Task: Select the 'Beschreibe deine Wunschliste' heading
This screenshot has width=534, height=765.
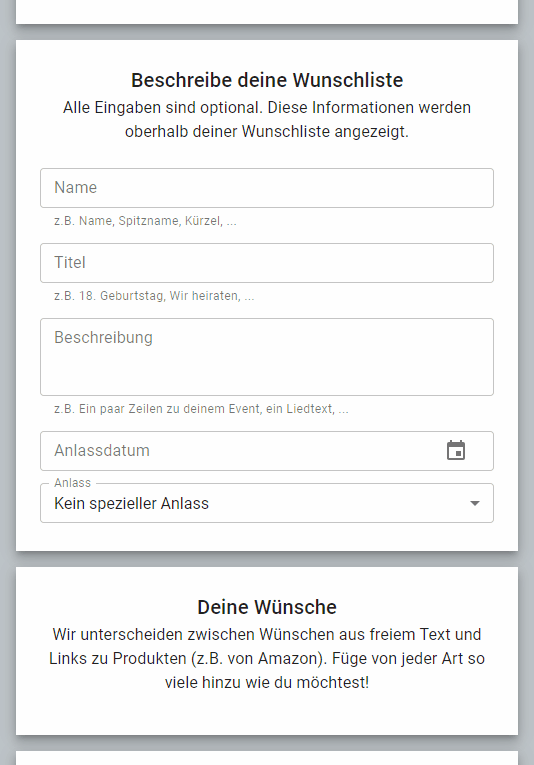Action: click(267, 81)
